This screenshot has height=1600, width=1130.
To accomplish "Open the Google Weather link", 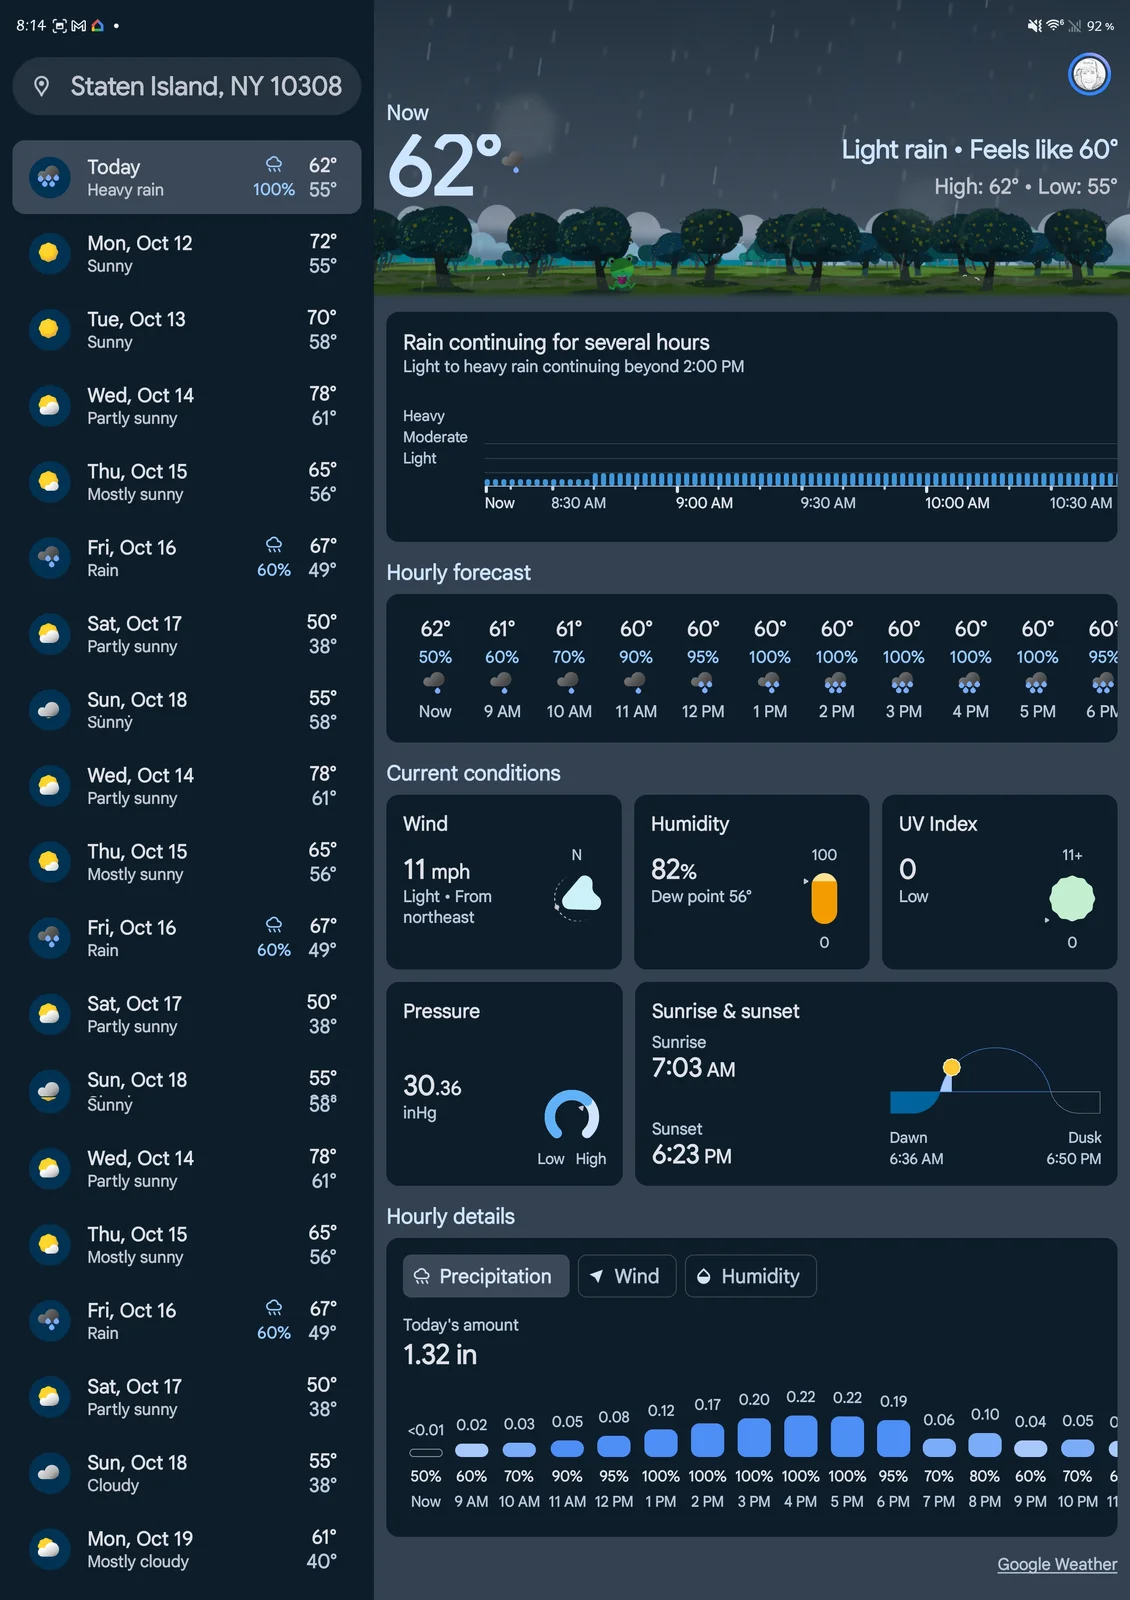I will point(1057,1564).
